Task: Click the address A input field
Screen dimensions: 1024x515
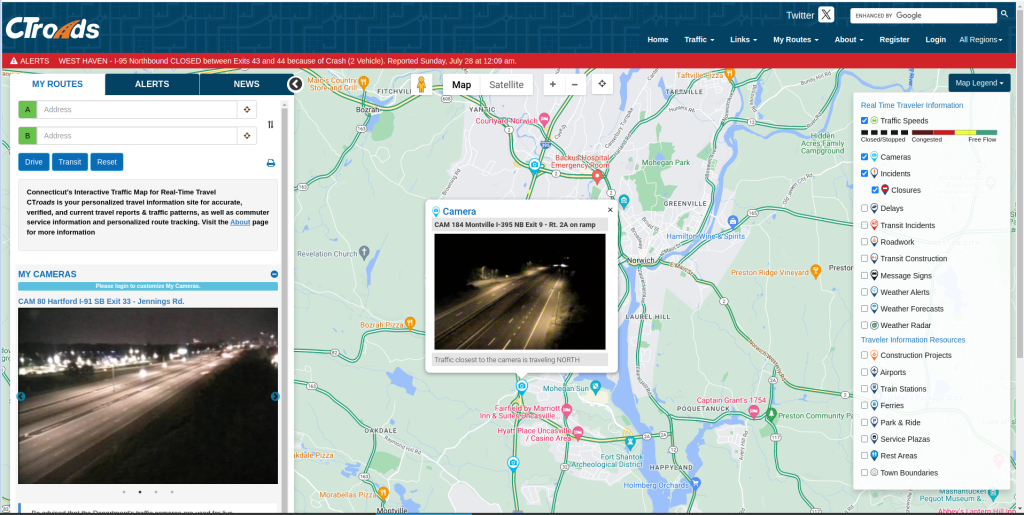Action: 137,109
